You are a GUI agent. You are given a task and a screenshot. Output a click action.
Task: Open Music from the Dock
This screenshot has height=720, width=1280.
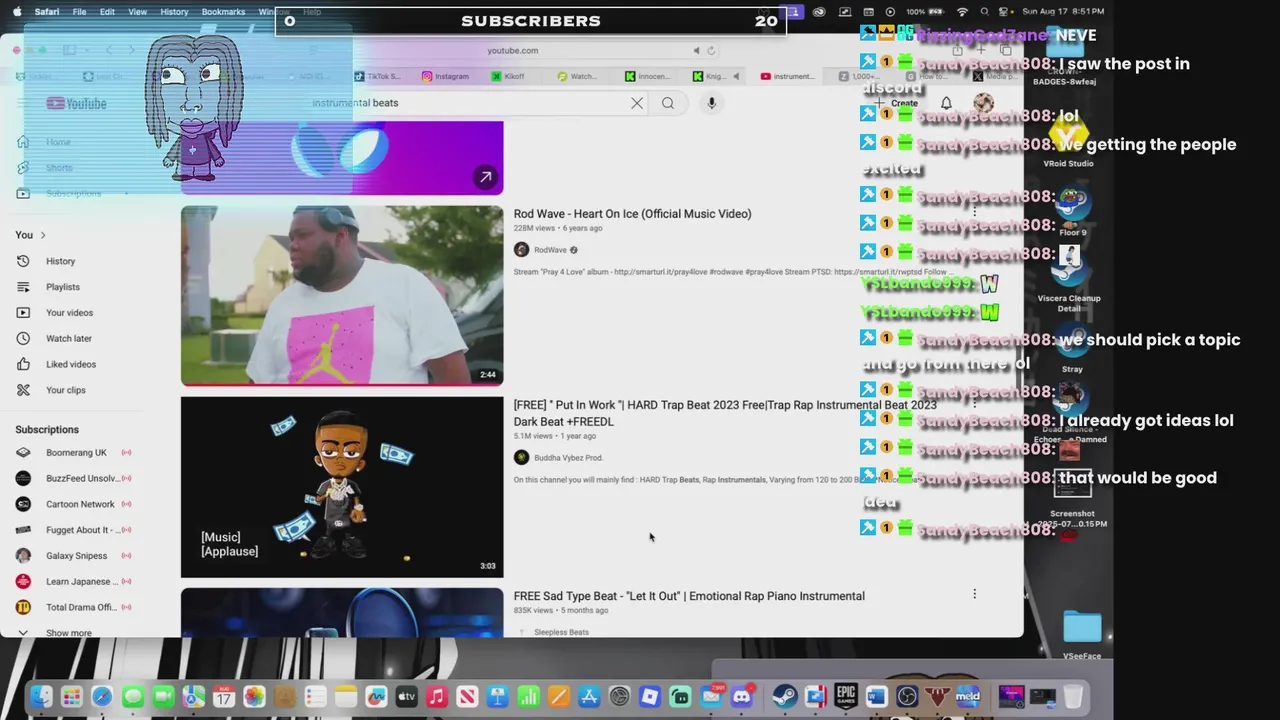[x=437, y=697]
